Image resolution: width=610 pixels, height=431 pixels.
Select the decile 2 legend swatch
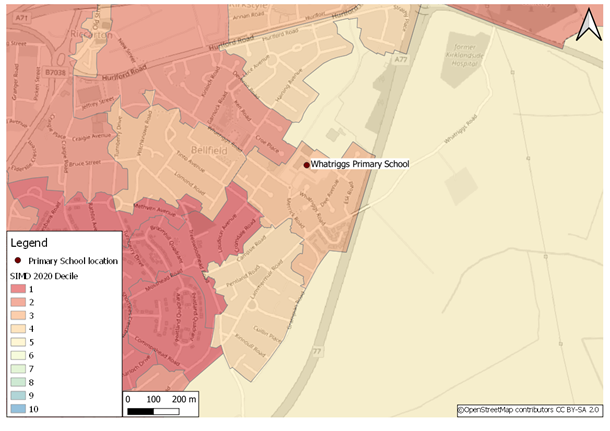click(19, 301)
